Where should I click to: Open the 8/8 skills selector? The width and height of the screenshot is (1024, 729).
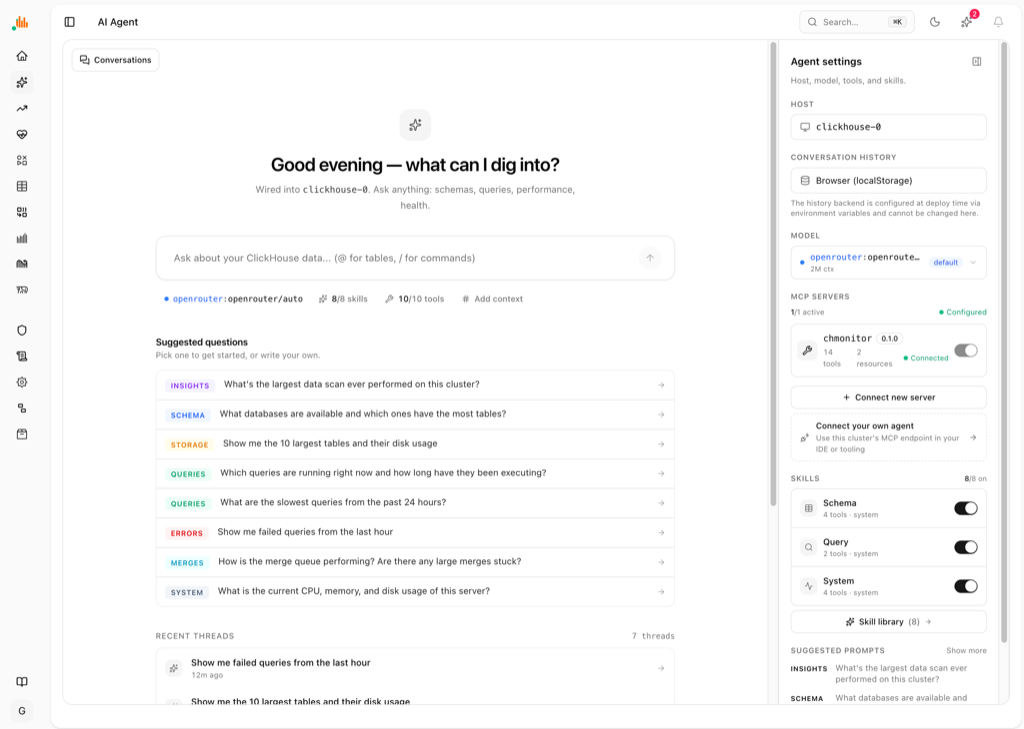[x=344, y=299]
